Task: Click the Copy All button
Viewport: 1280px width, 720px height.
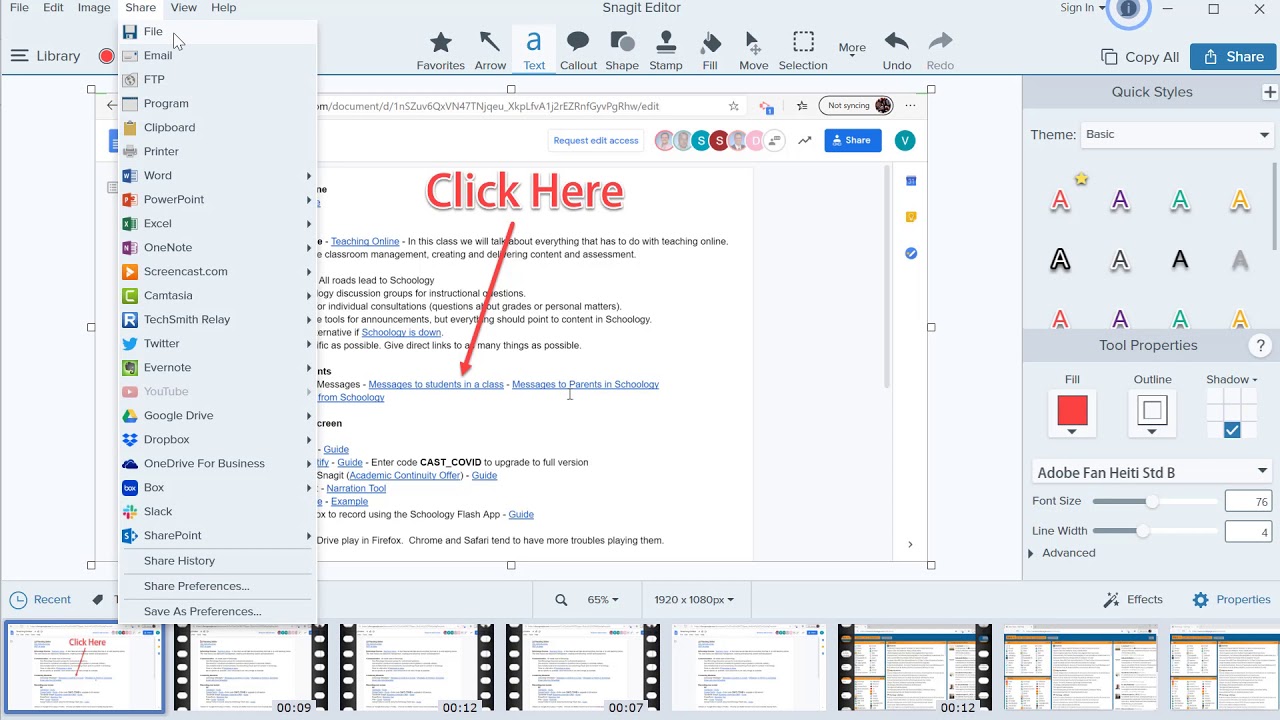Action: [x=1140, y=57]
